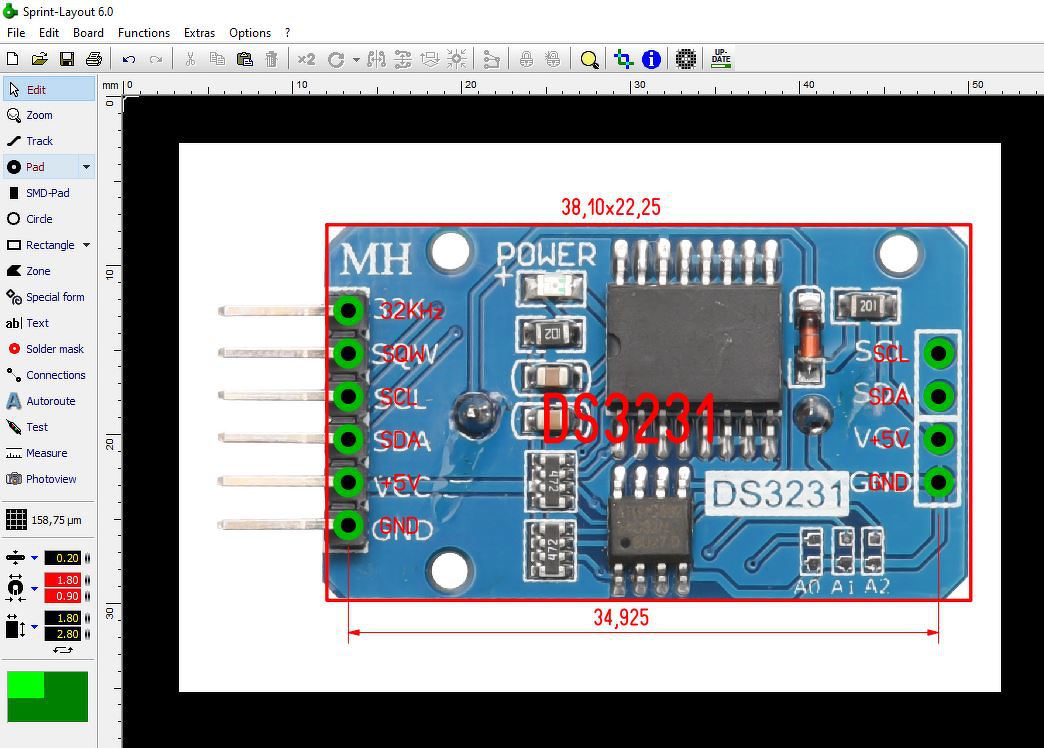Expand the Pad tool shape dropdown
Viewport: 1044px width, 748px height.
click(87, 167)
